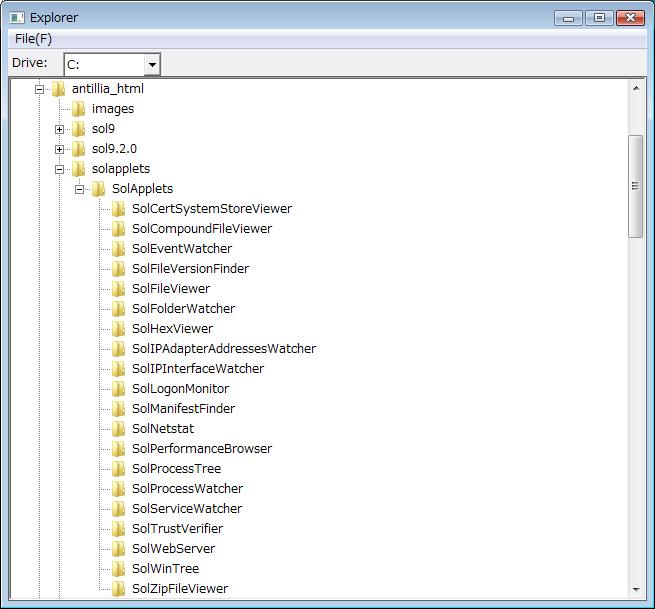This screenshot has width=655, height=609.
Task: Click the SolNetstat folder icon
Action: point(118,429)
